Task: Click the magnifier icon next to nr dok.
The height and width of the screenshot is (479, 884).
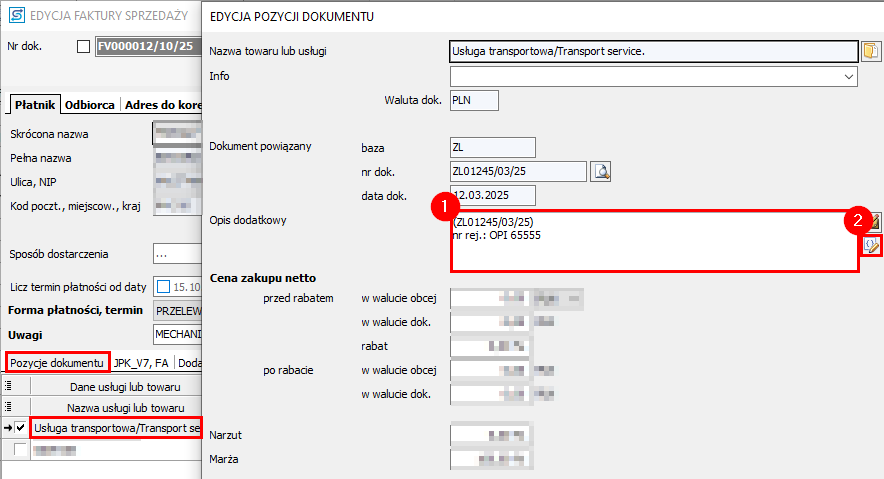Action: pos(601,171)
